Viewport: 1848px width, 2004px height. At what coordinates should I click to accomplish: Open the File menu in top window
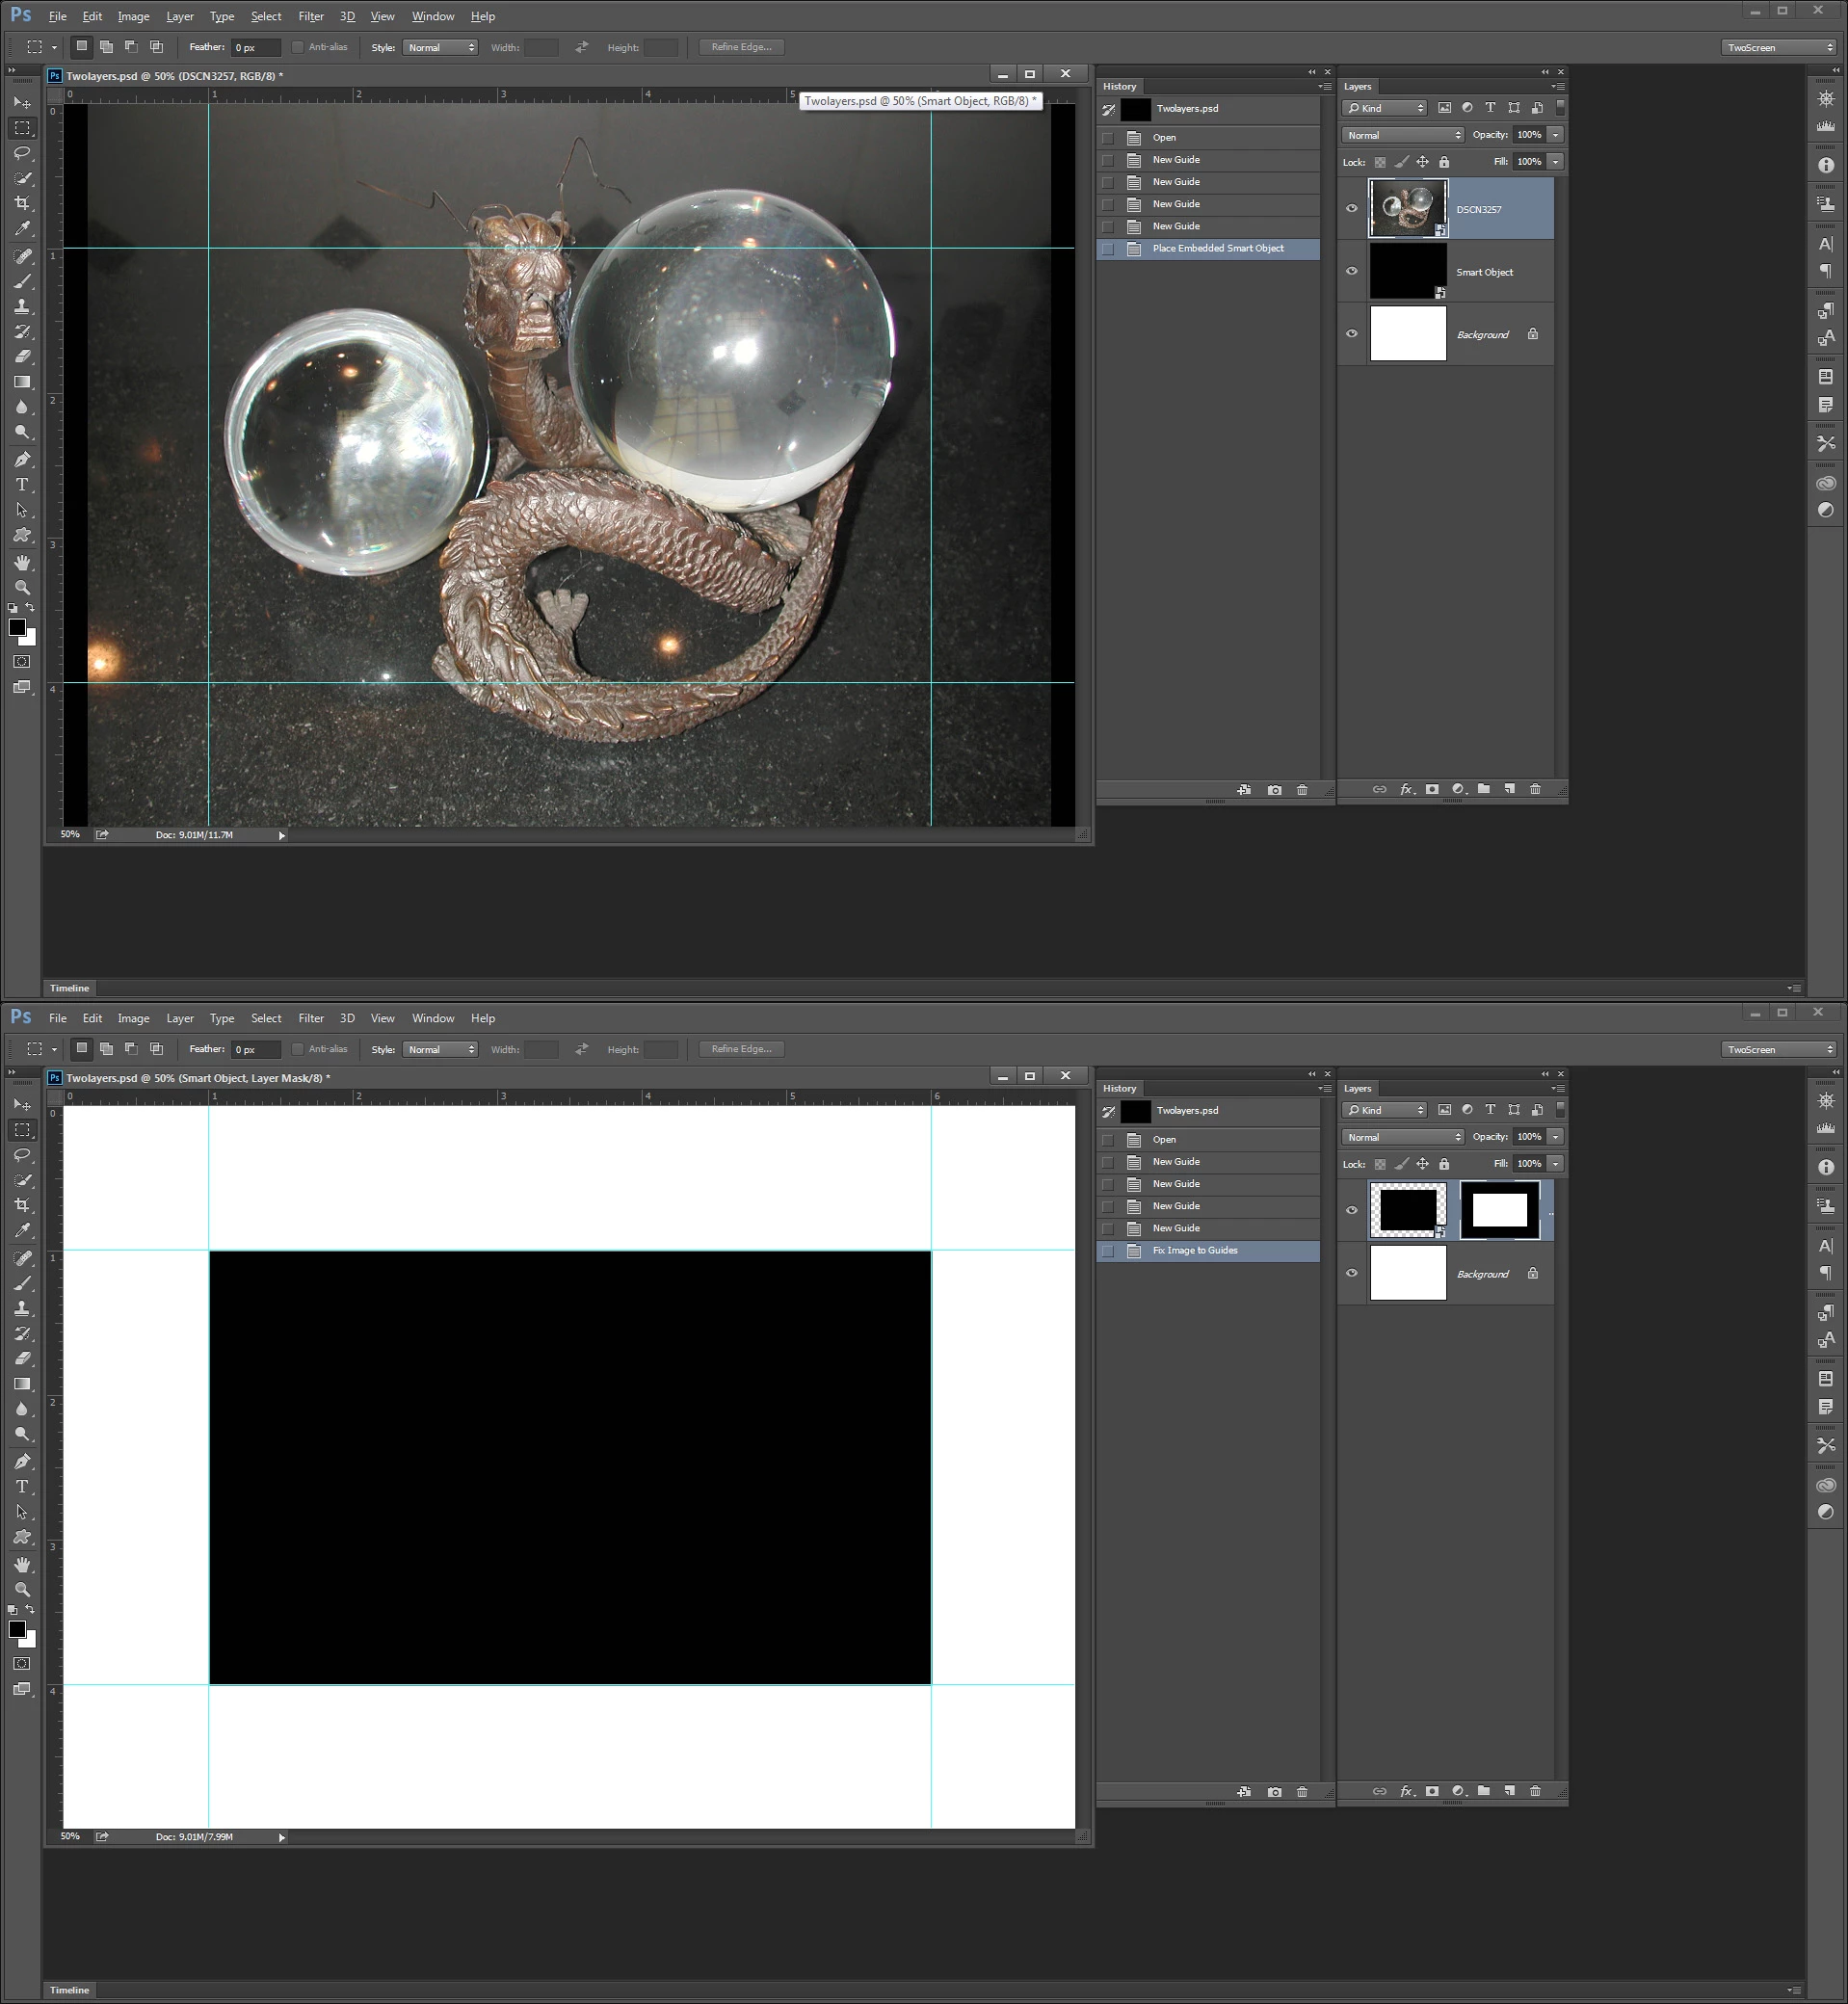pyautogui.click(x=58, y=16)
